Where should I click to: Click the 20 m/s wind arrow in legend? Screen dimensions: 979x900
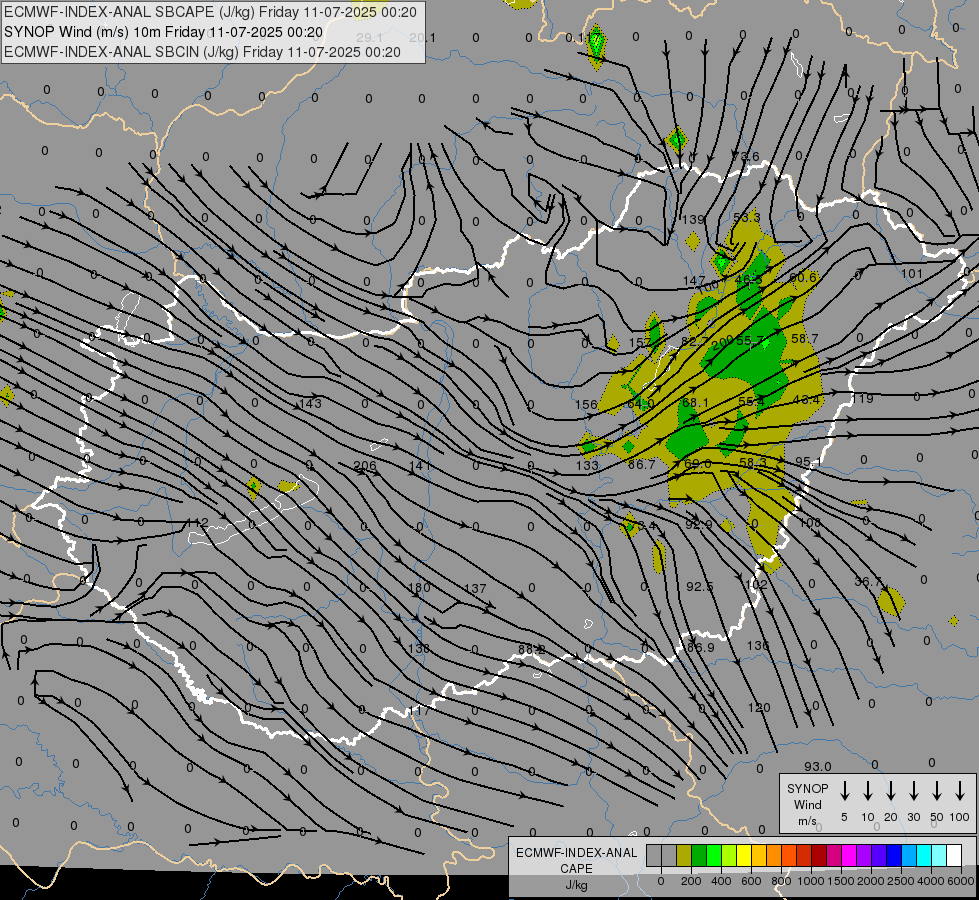click(890, 791)
